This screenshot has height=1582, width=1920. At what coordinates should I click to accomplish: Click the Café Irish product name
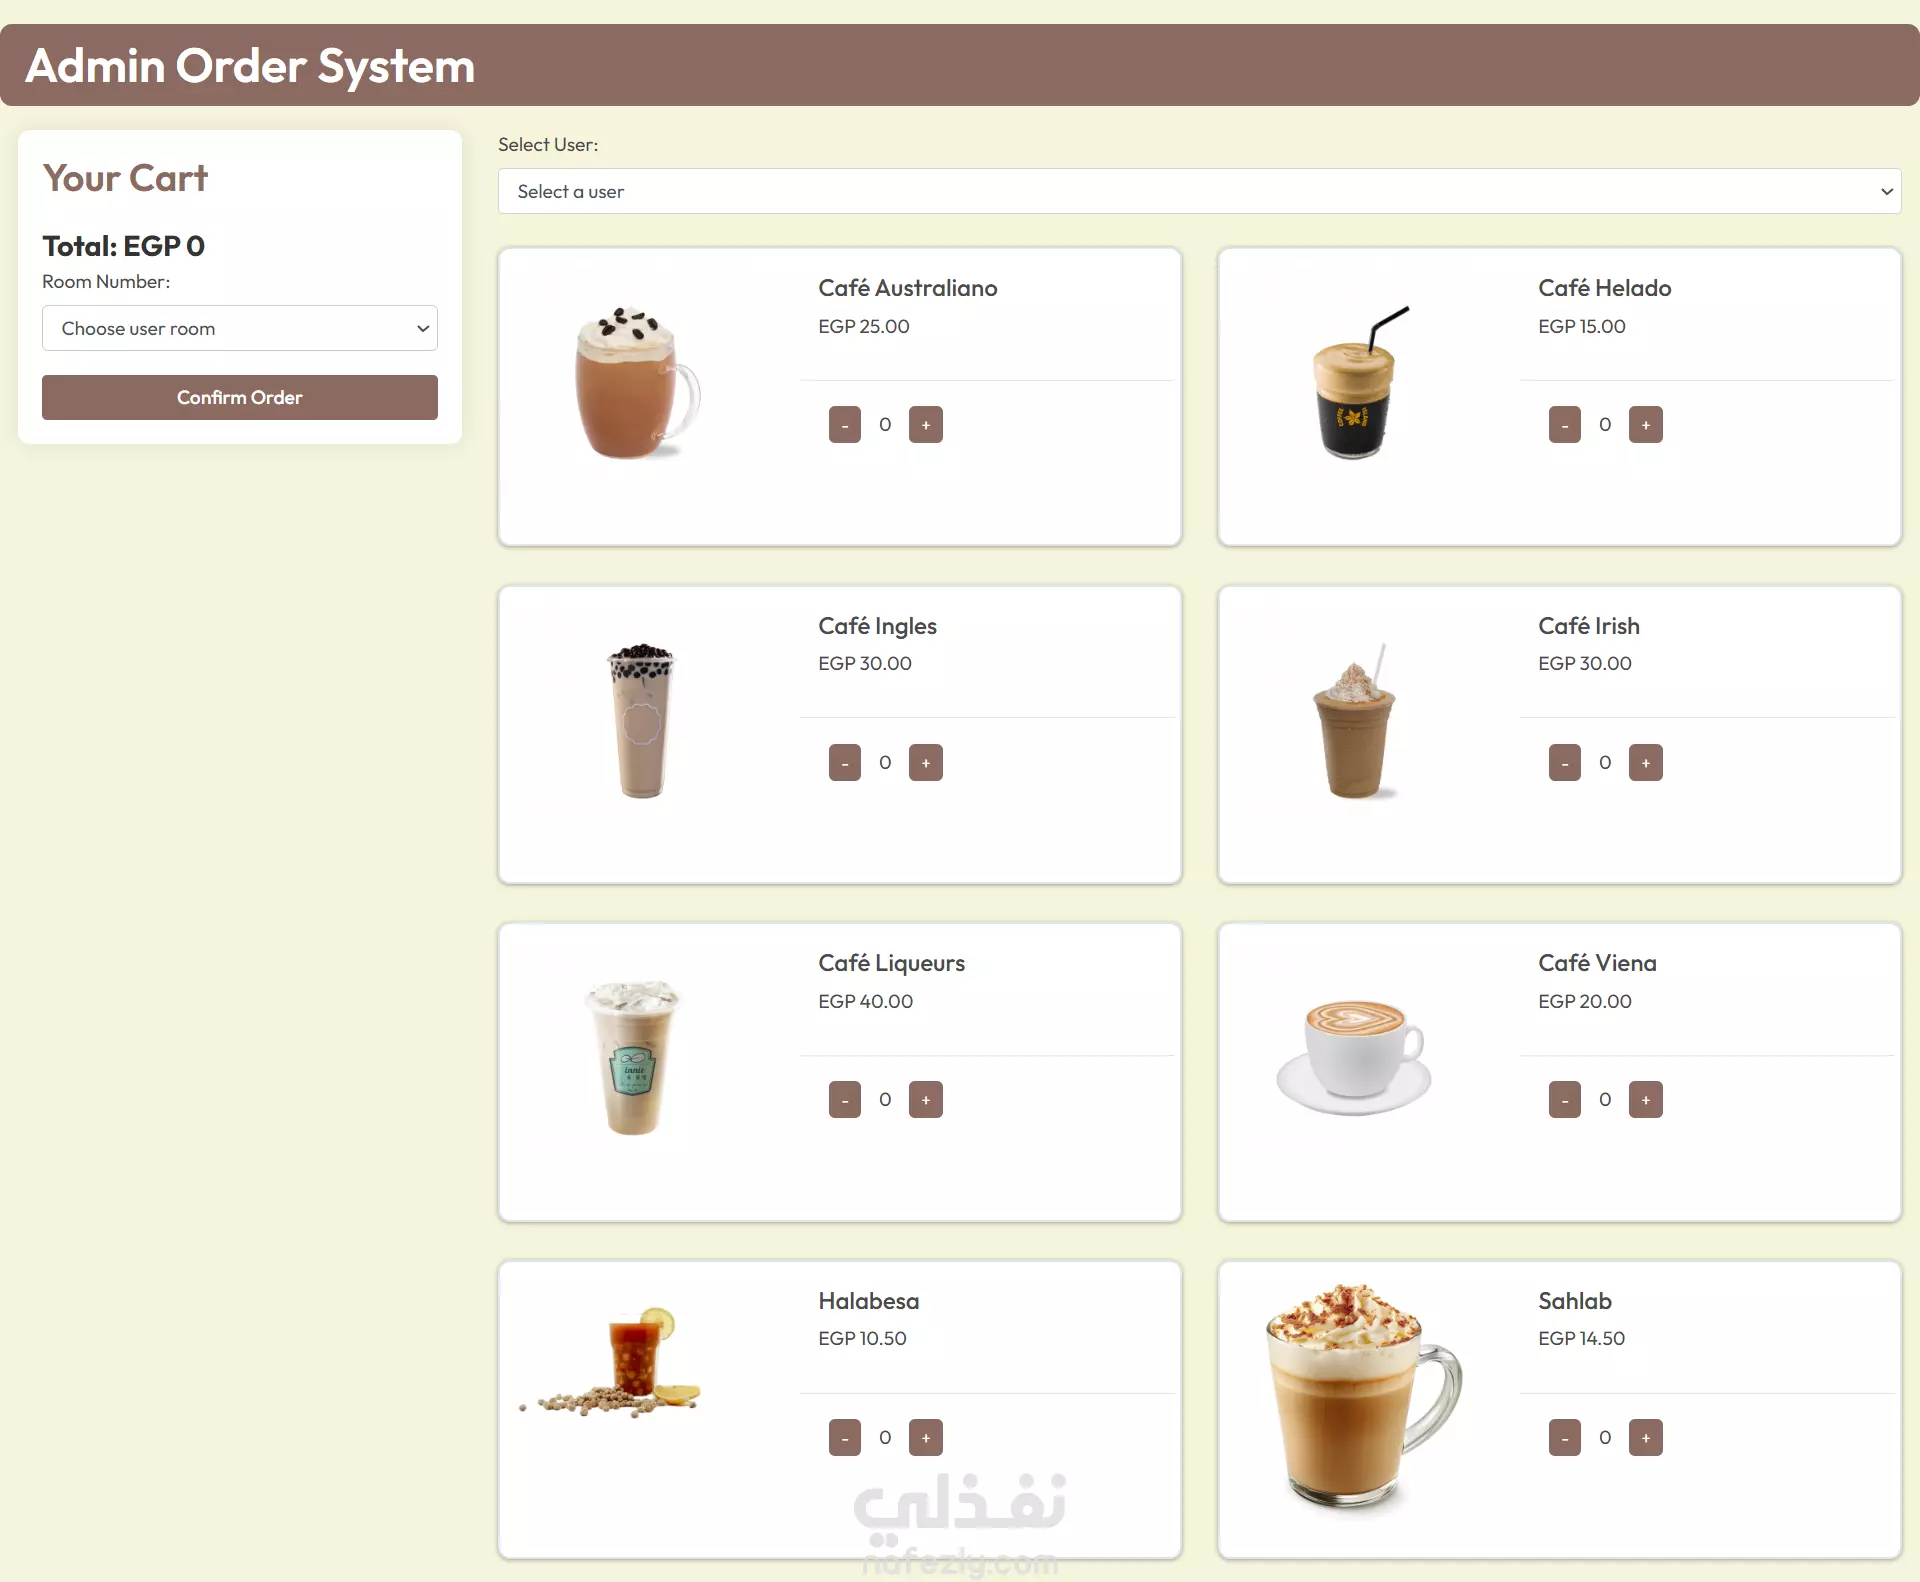click(1588, 626)
